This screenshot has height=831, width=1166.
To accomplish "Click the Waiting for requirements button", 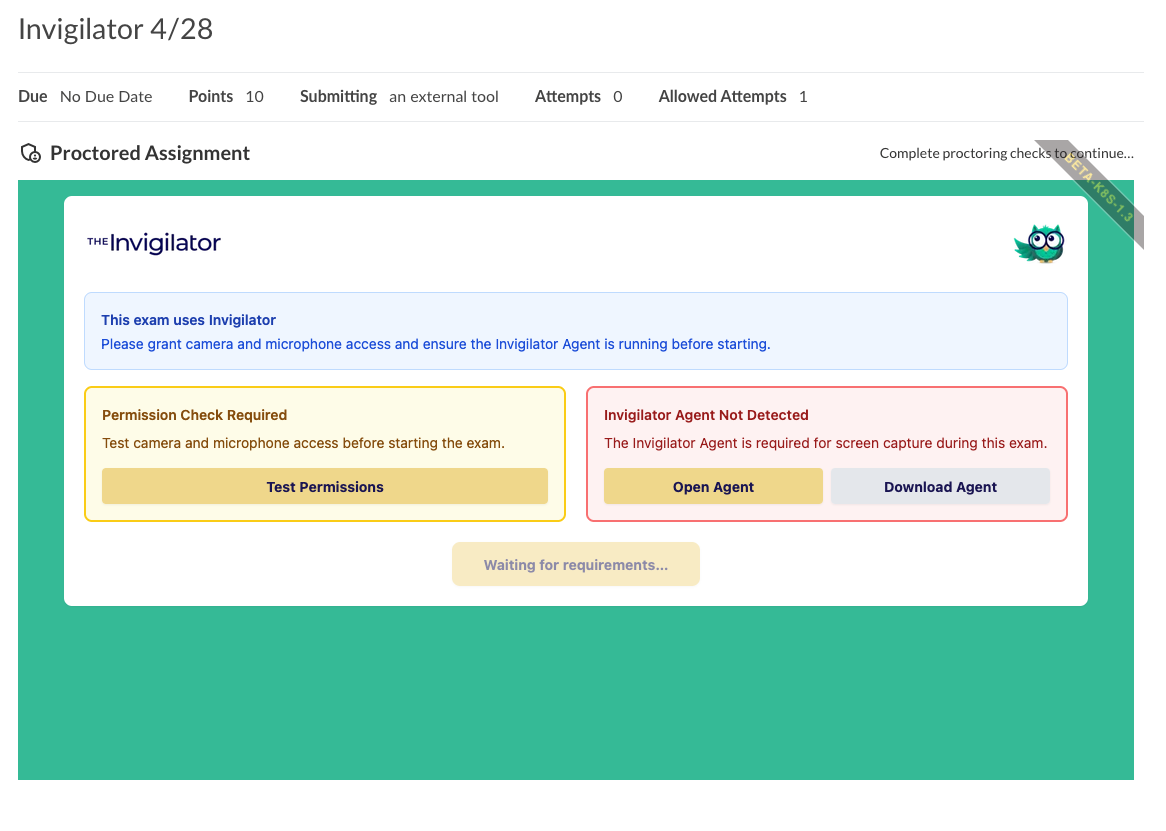I will pyautogui.click(x=575, y=565).
